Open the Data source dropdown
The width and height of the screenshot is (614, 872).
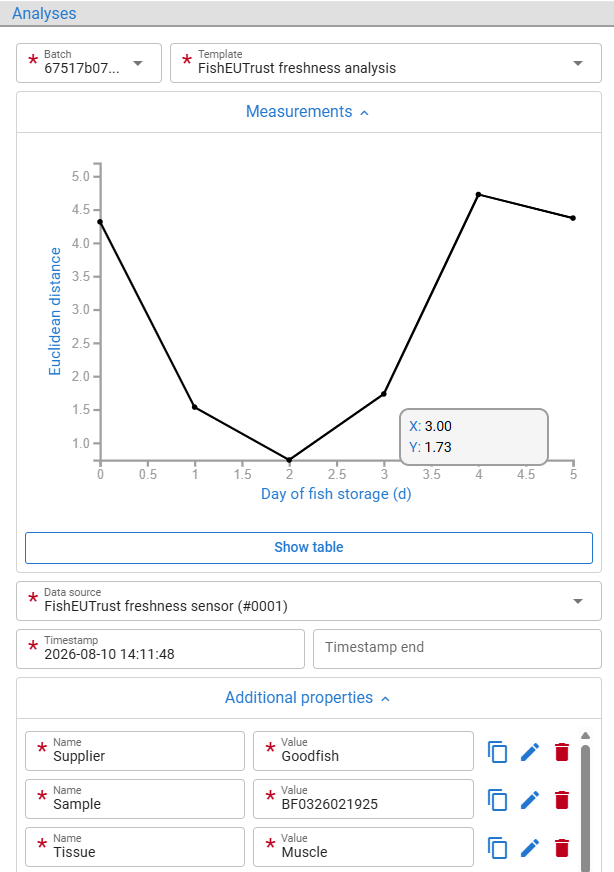click(x=309, y=601)
